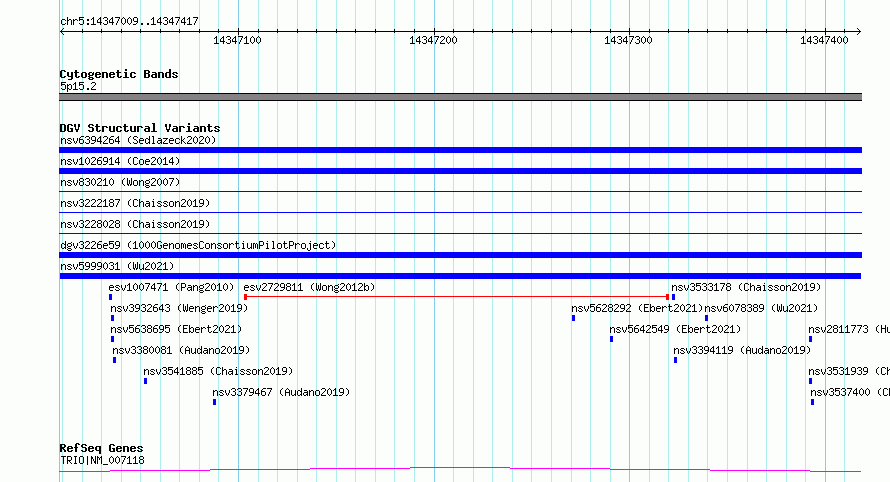This screenshot has width=890, height=482.
Task: Click the Cytogenetic Bands track title
Action: (119, 74)
